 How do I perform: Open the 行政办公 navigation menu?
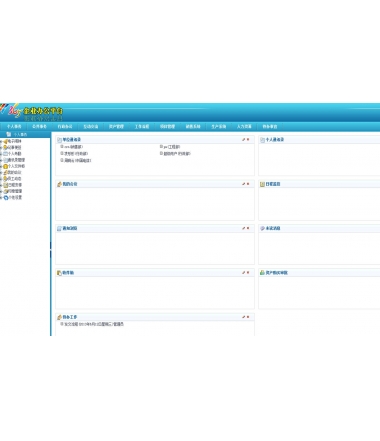[65, 127]
